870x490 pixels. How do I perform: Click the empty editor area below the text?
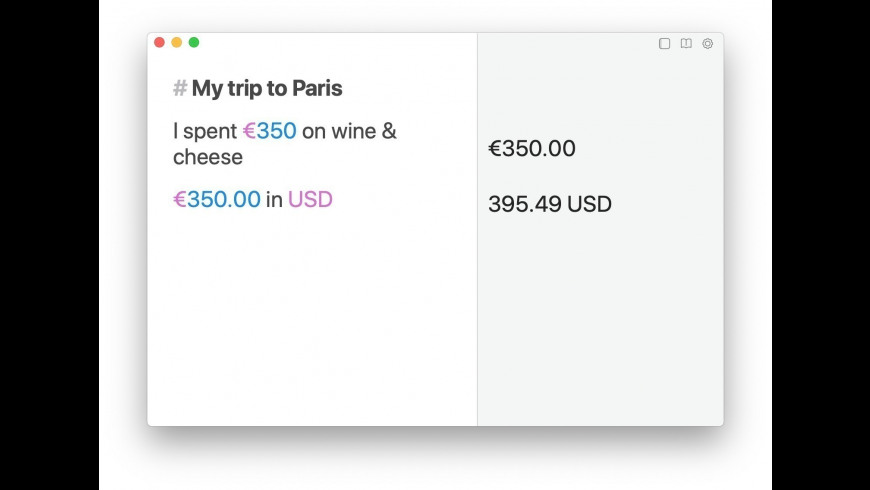(310, 320)
